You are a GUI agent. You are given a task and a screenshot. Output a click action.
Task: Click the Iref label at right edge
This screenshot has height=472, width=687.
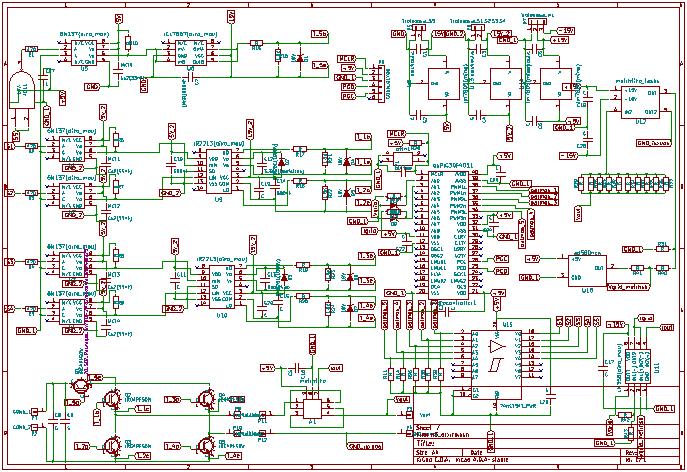tap(667, 327)
